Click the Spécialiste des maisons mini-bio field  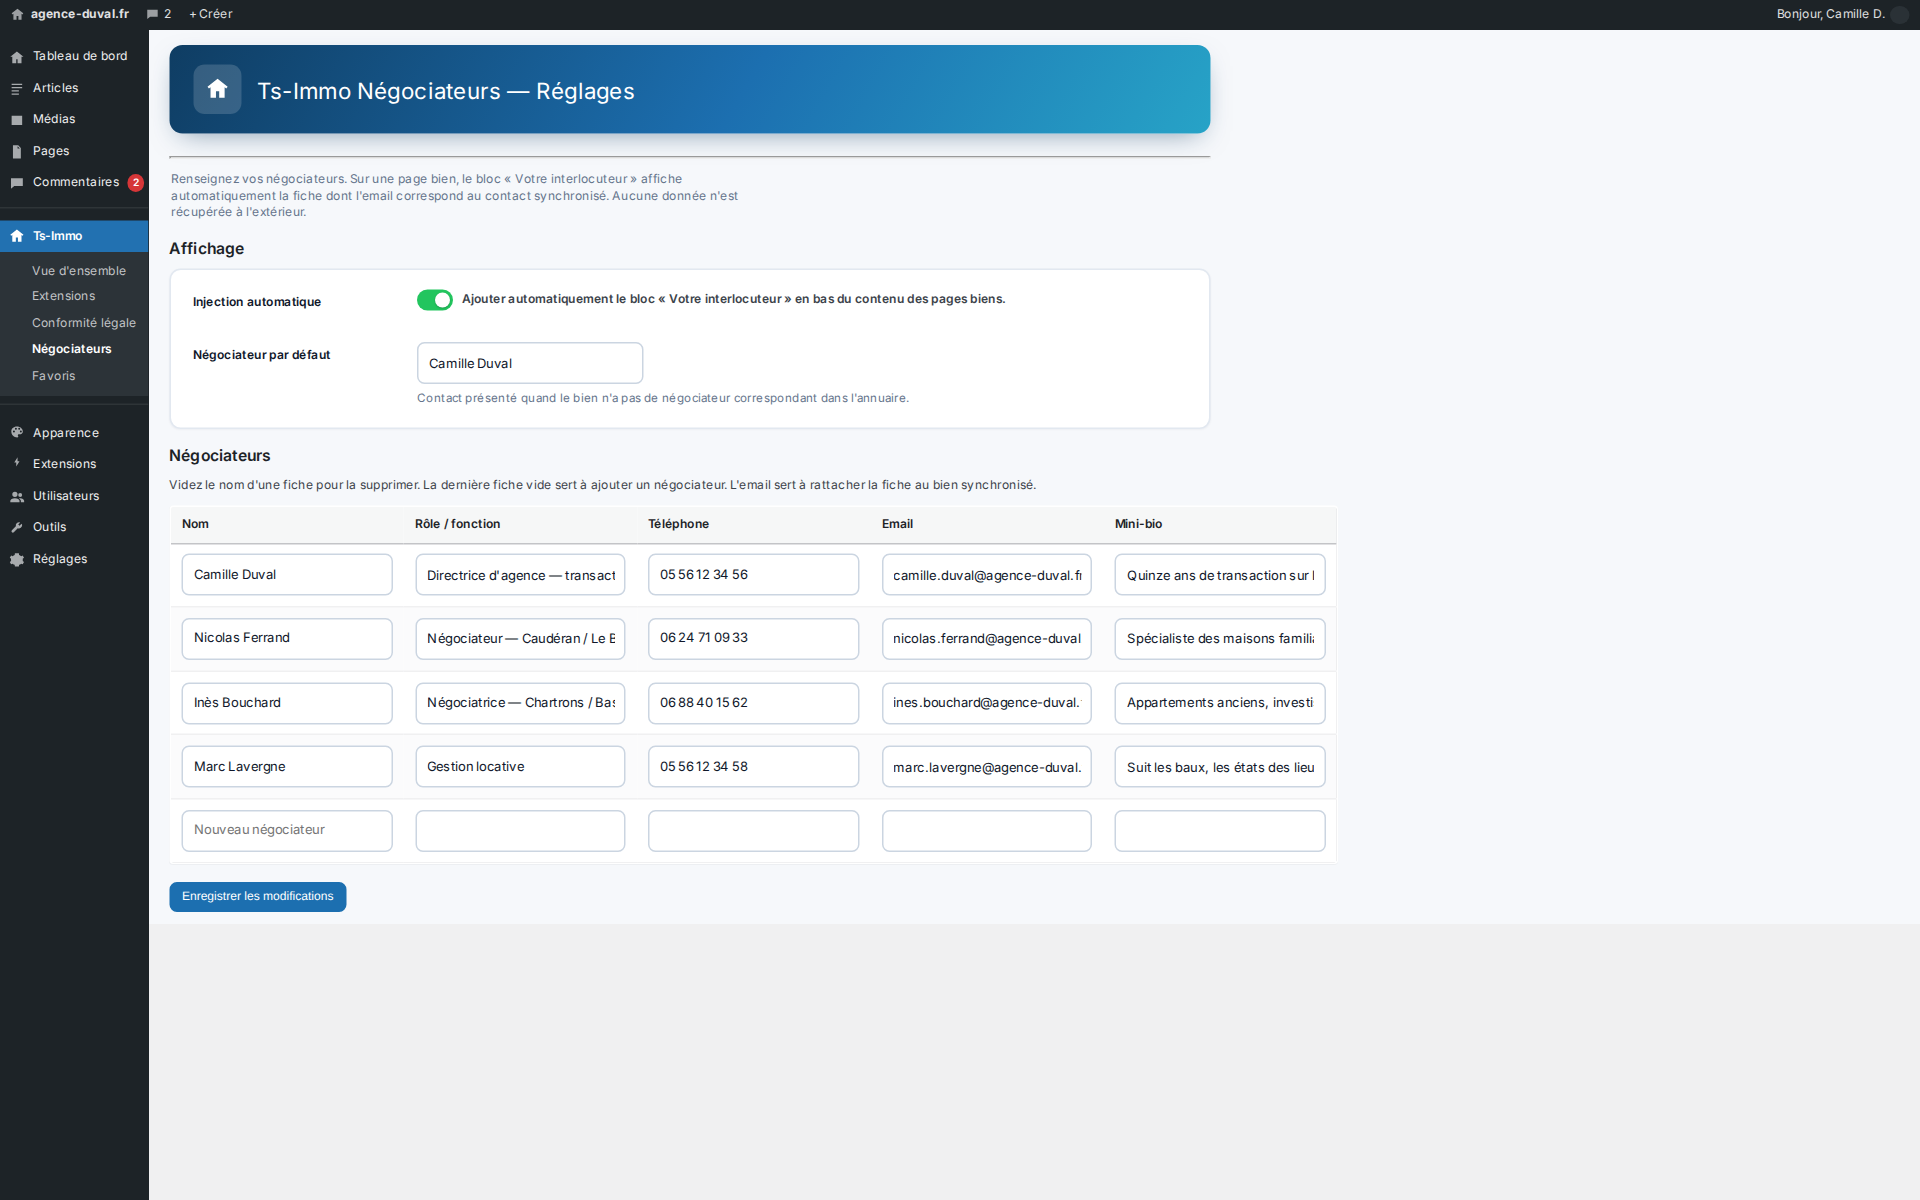pyautogui.click(x=1220, y=639)
